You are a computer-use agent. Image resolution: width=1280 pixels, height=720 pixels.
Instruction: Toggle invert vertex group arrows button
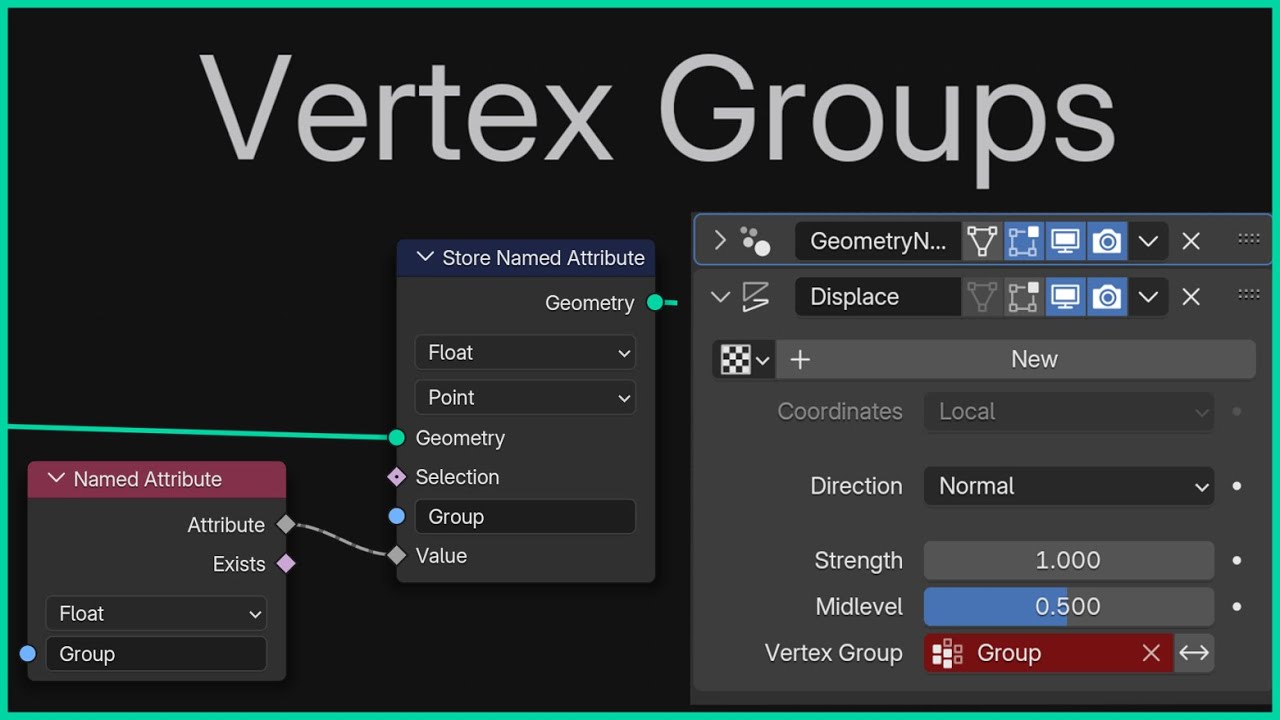click(1194, 653)
